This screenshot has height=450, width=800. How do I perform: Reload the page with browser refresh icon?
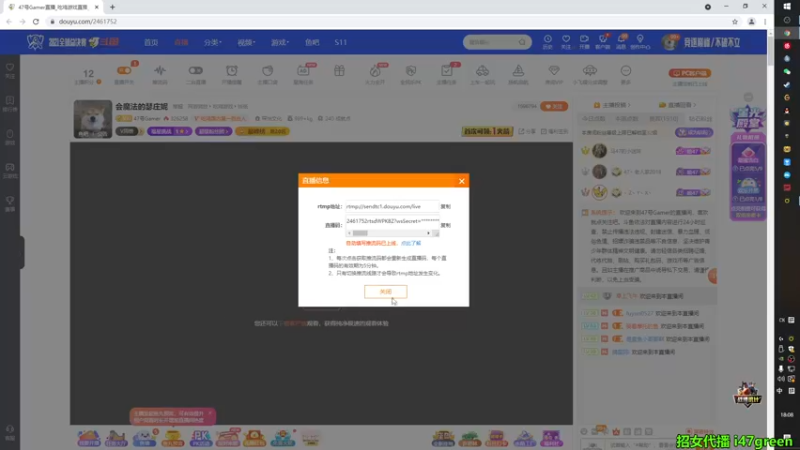(x=36, y=21)
